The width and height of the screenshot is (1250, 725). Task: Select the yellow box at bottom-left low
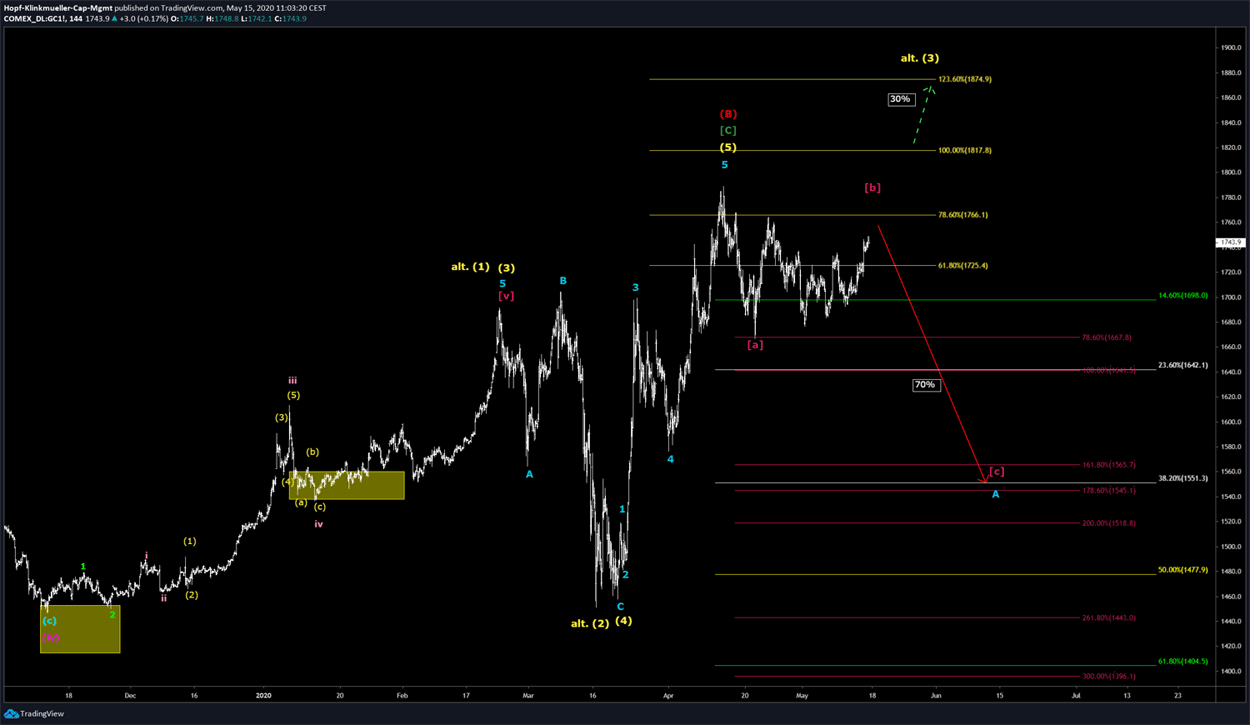pos(80,629)
